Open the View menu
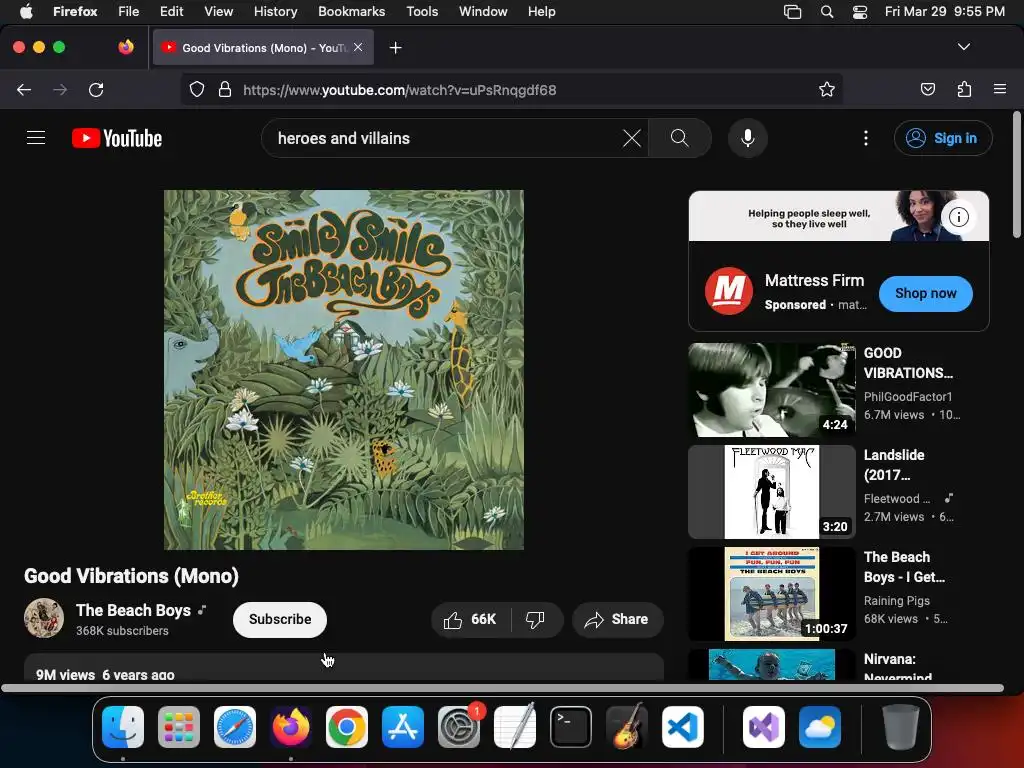The width and height of the screenshot is (1024, 768). [x=218, y=11]
